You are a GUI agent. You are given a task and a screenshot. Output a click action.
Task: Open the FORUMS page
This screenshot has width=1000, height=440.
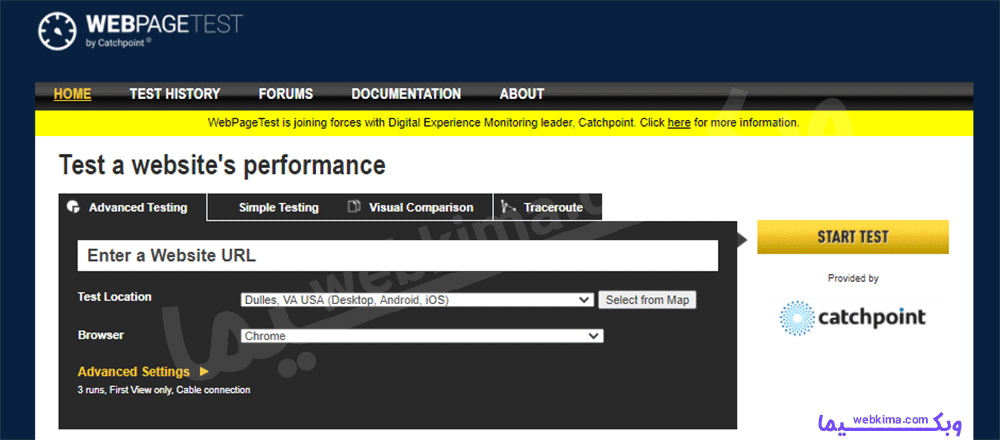(286, 94)
